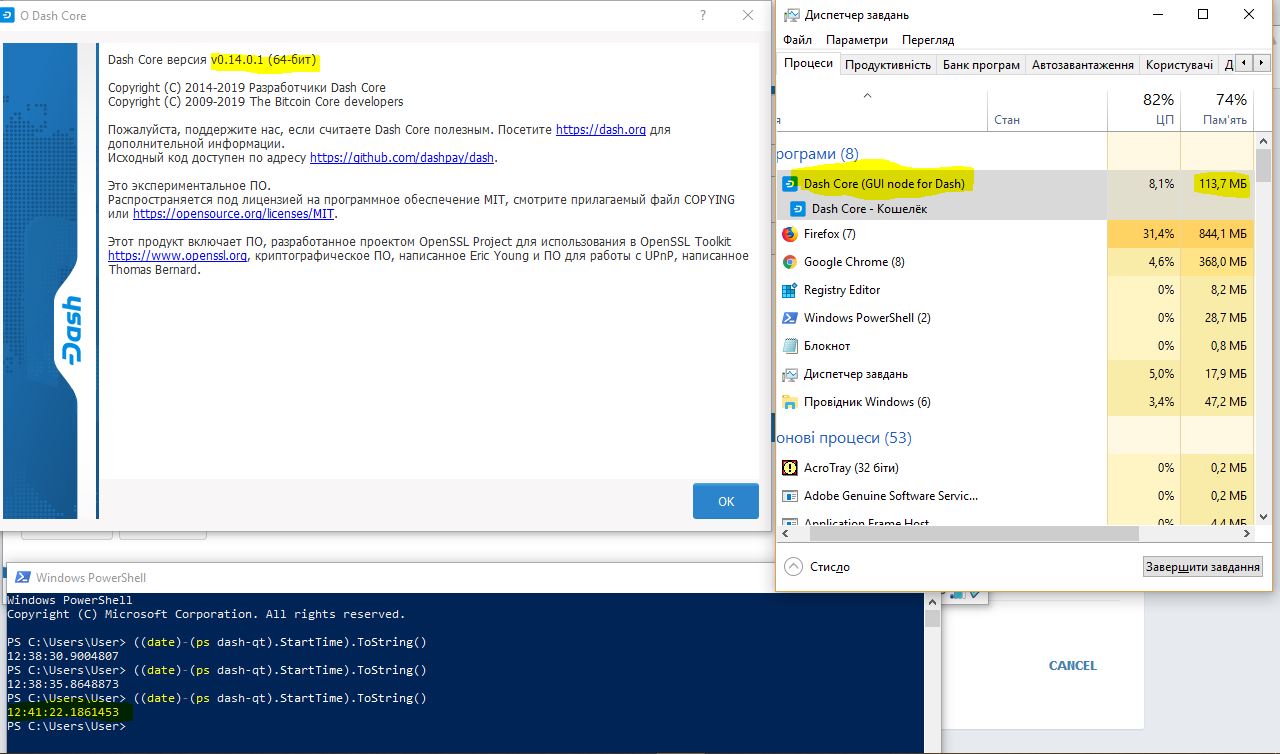Collapse the column sort chevron above process names
This screenshot has width=1280, height=754.
click(867, 96)
